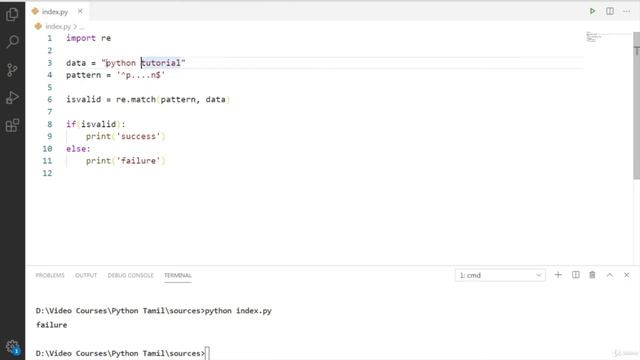Open the Extensions view

(x=12, y=125)
